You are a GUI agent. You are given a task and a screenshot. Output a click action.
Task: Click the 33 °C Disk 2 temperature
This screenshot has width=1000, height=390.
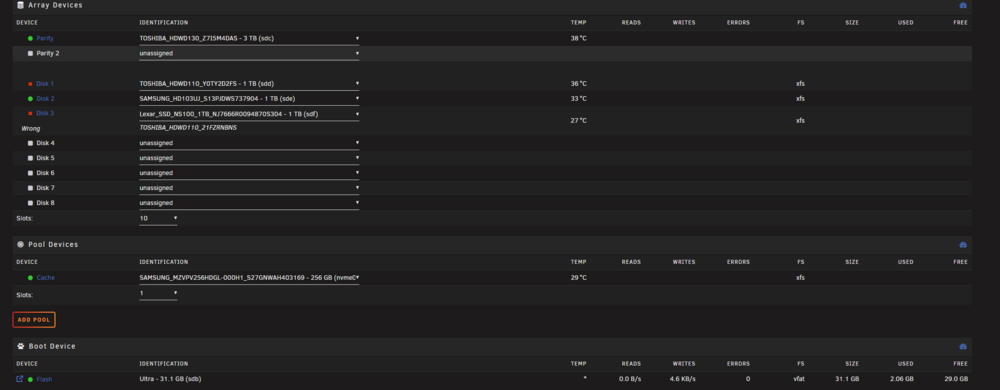click(x=578, y=99)
